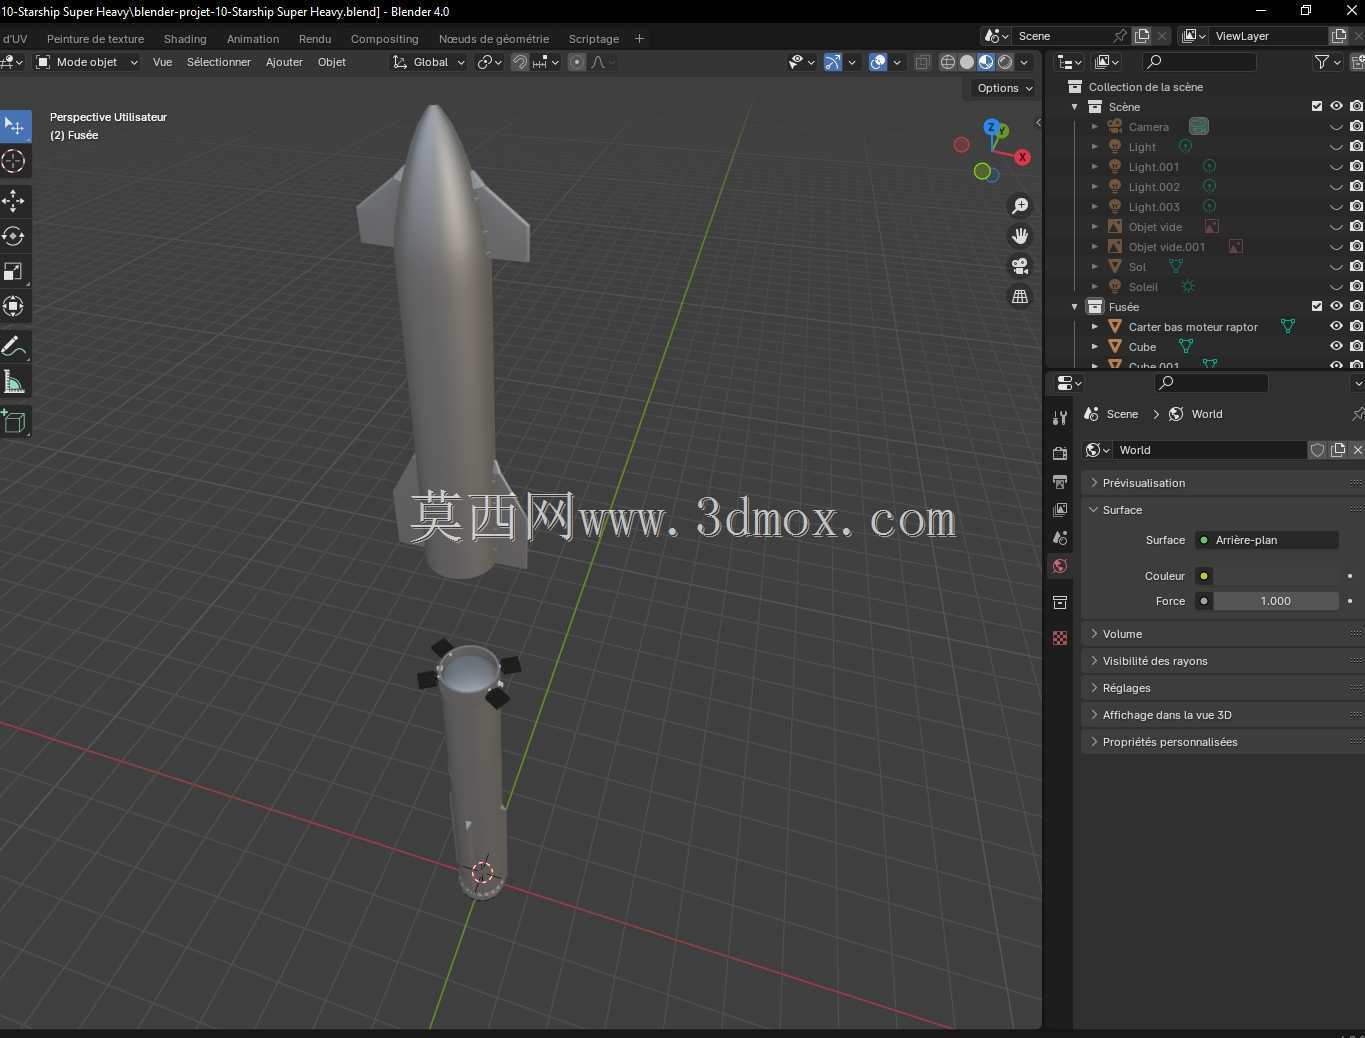Pin the properties editor context
This screenshot has height=1038, width=1365.
click(x=1357, y=414)
